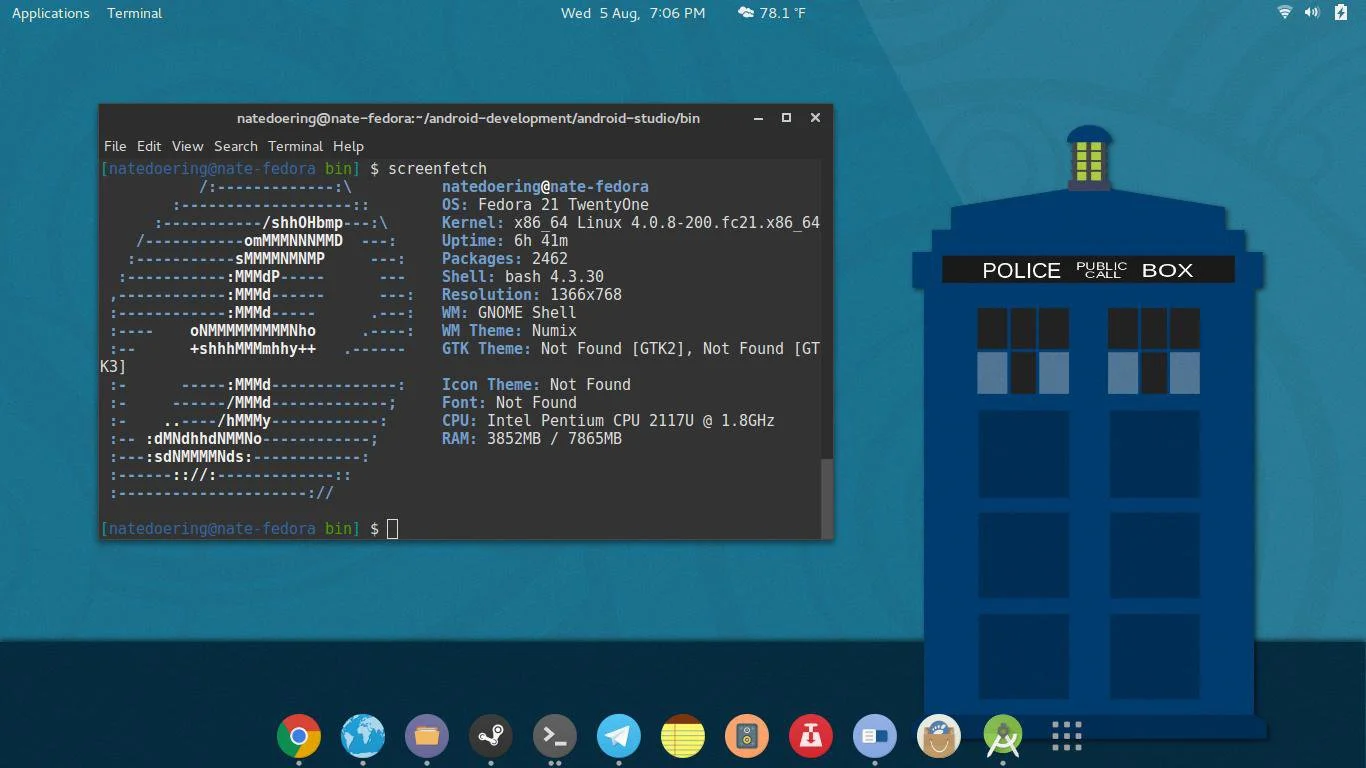
Task: Open the red download app in dock
Action: click(x=811, y=737)
